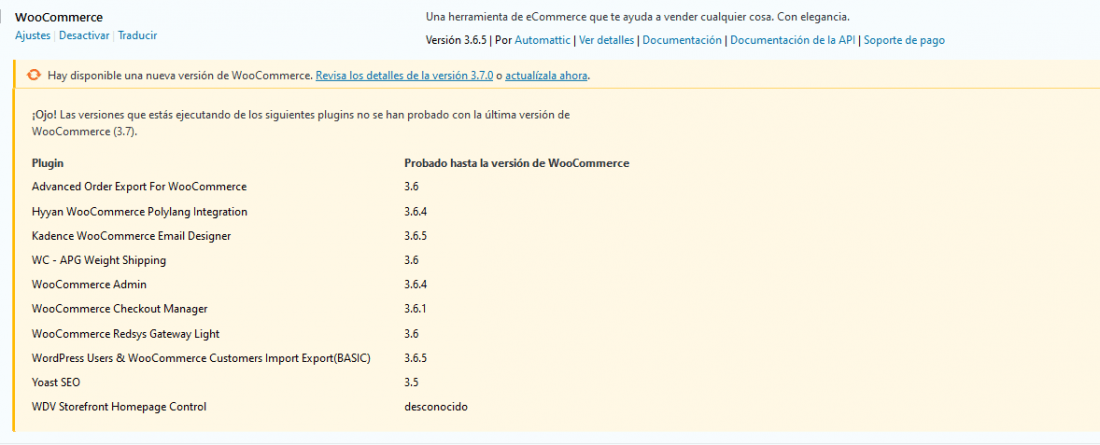Open Documentación de la API link
This screenshot has height=445, width=1100.
pyautogui.click(x=793, y=41)
